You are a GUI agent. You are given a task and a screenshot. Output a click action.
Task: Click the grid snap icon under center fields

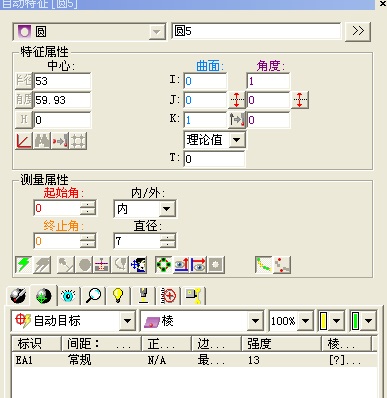click(78, 141)
